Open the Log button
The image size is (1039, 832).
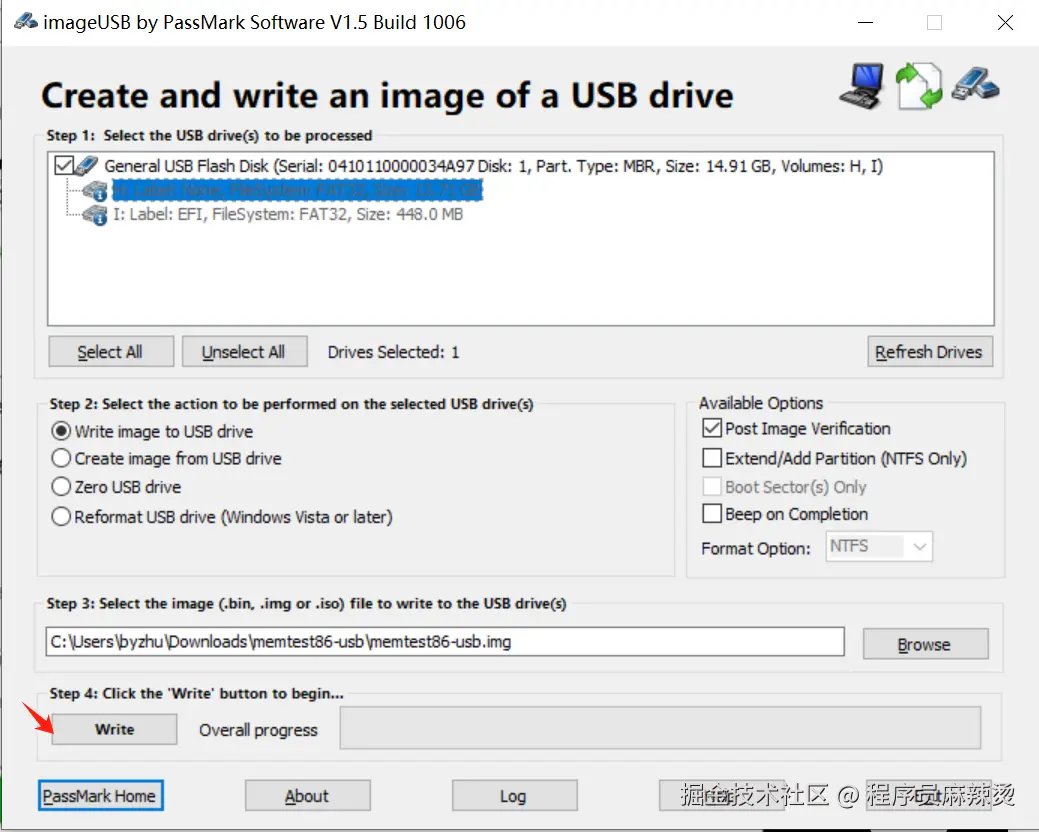click(514, 796)
